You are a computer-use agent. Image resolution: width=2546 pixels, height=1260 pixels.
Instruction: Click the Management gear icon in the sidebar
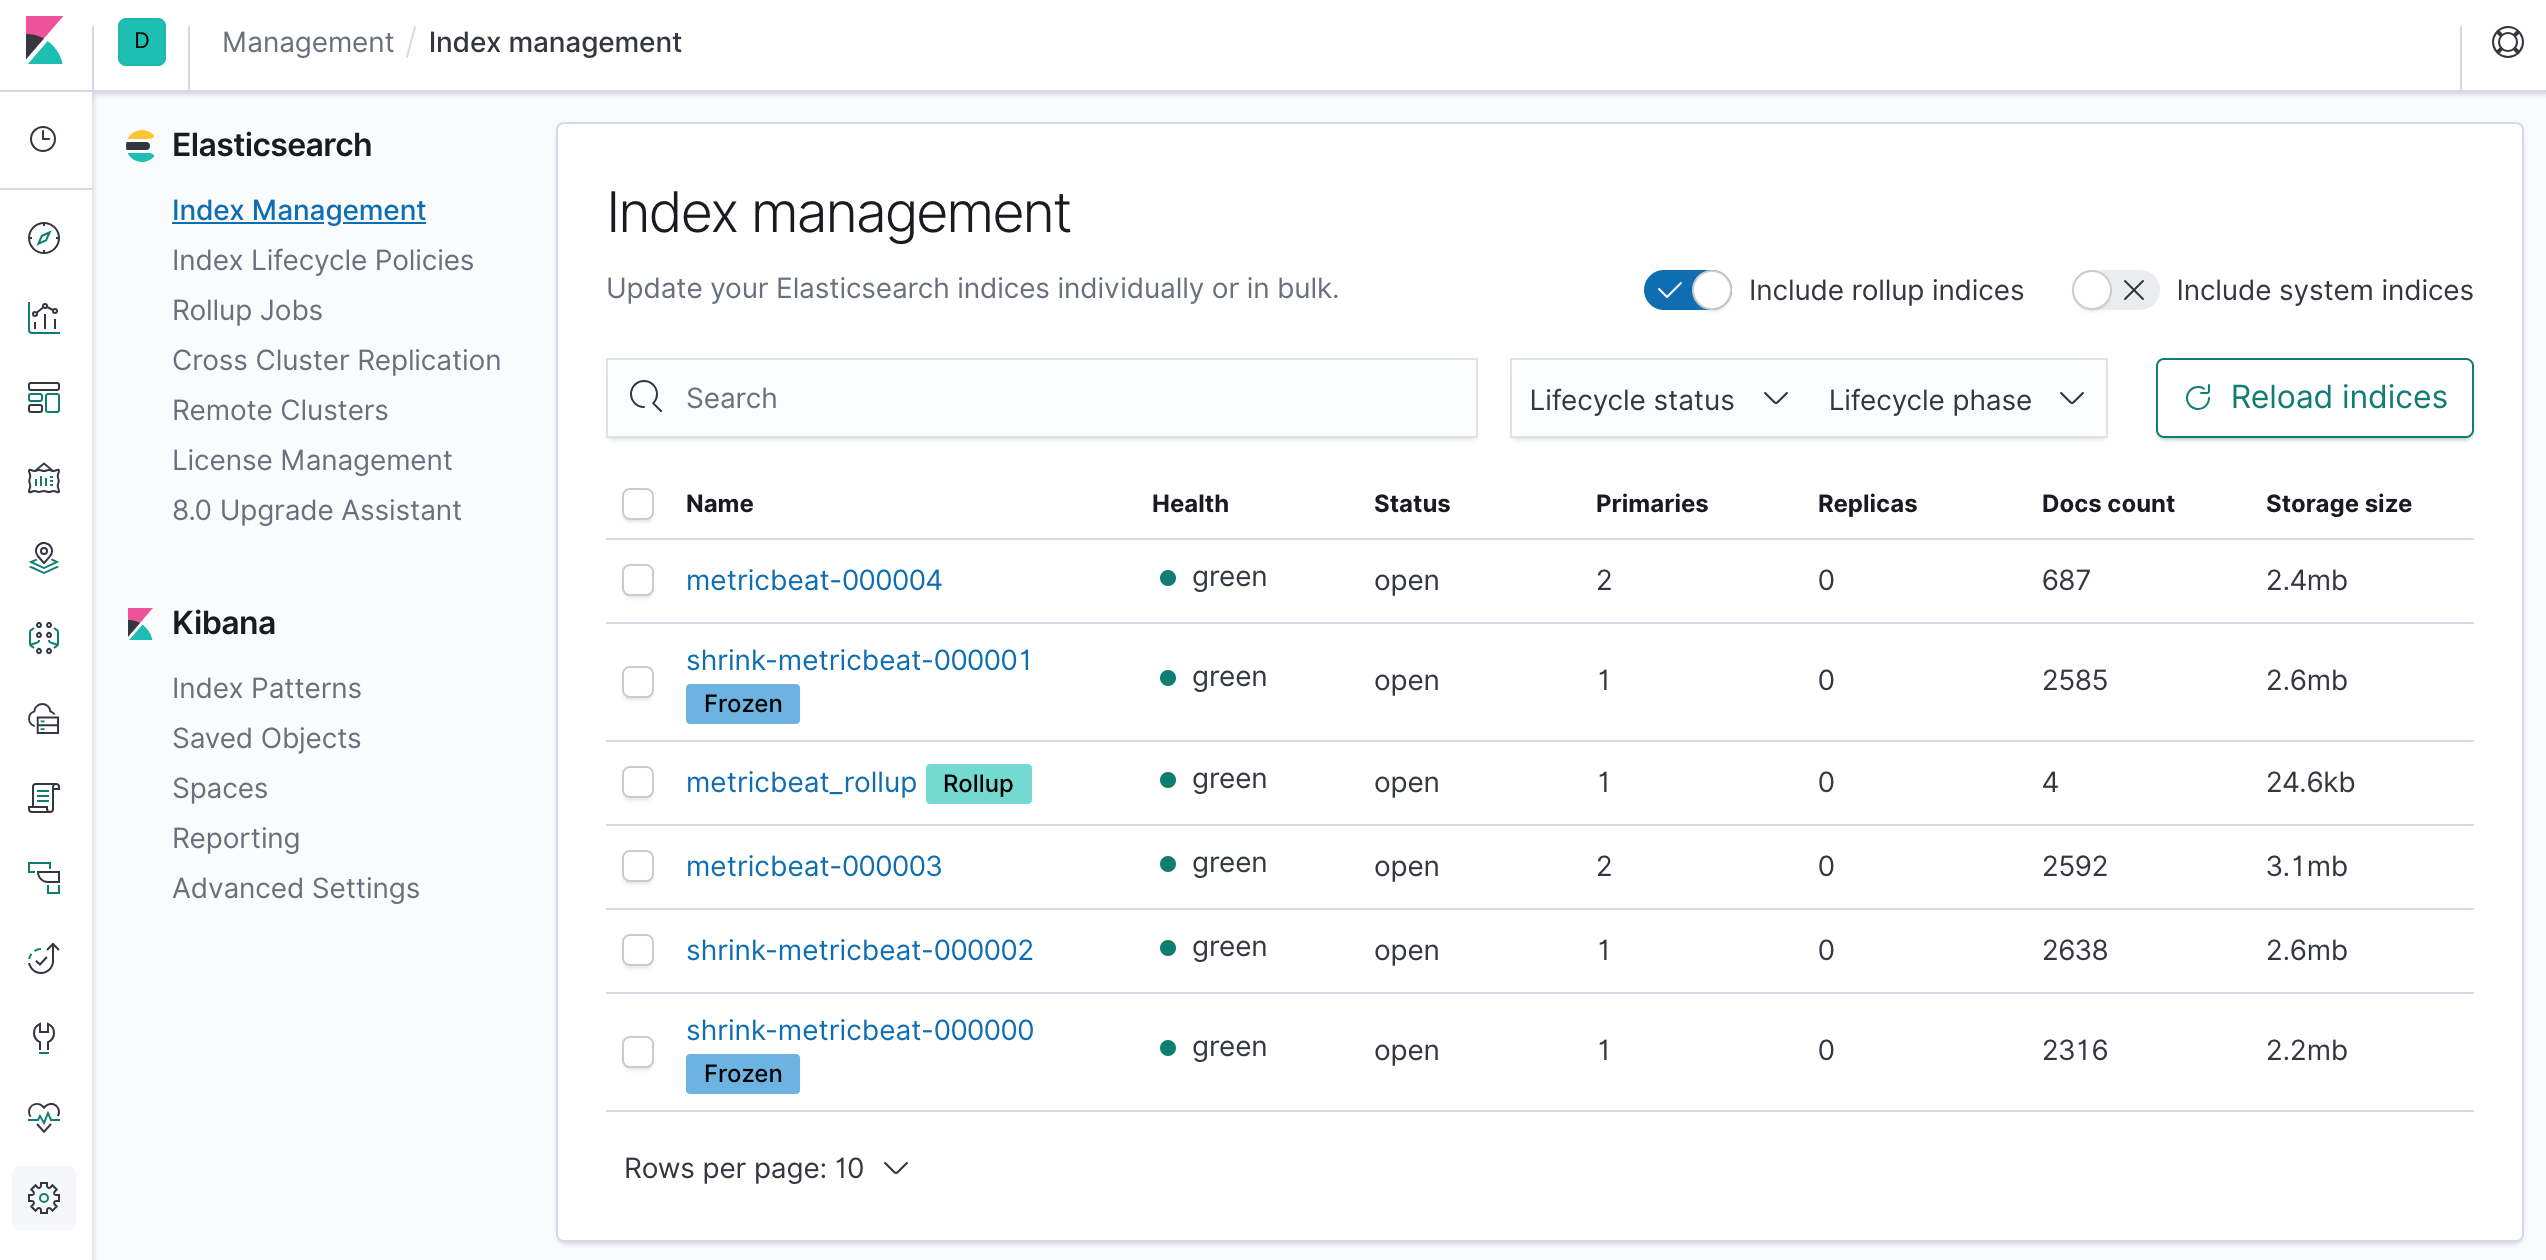tap(44, 1197)
